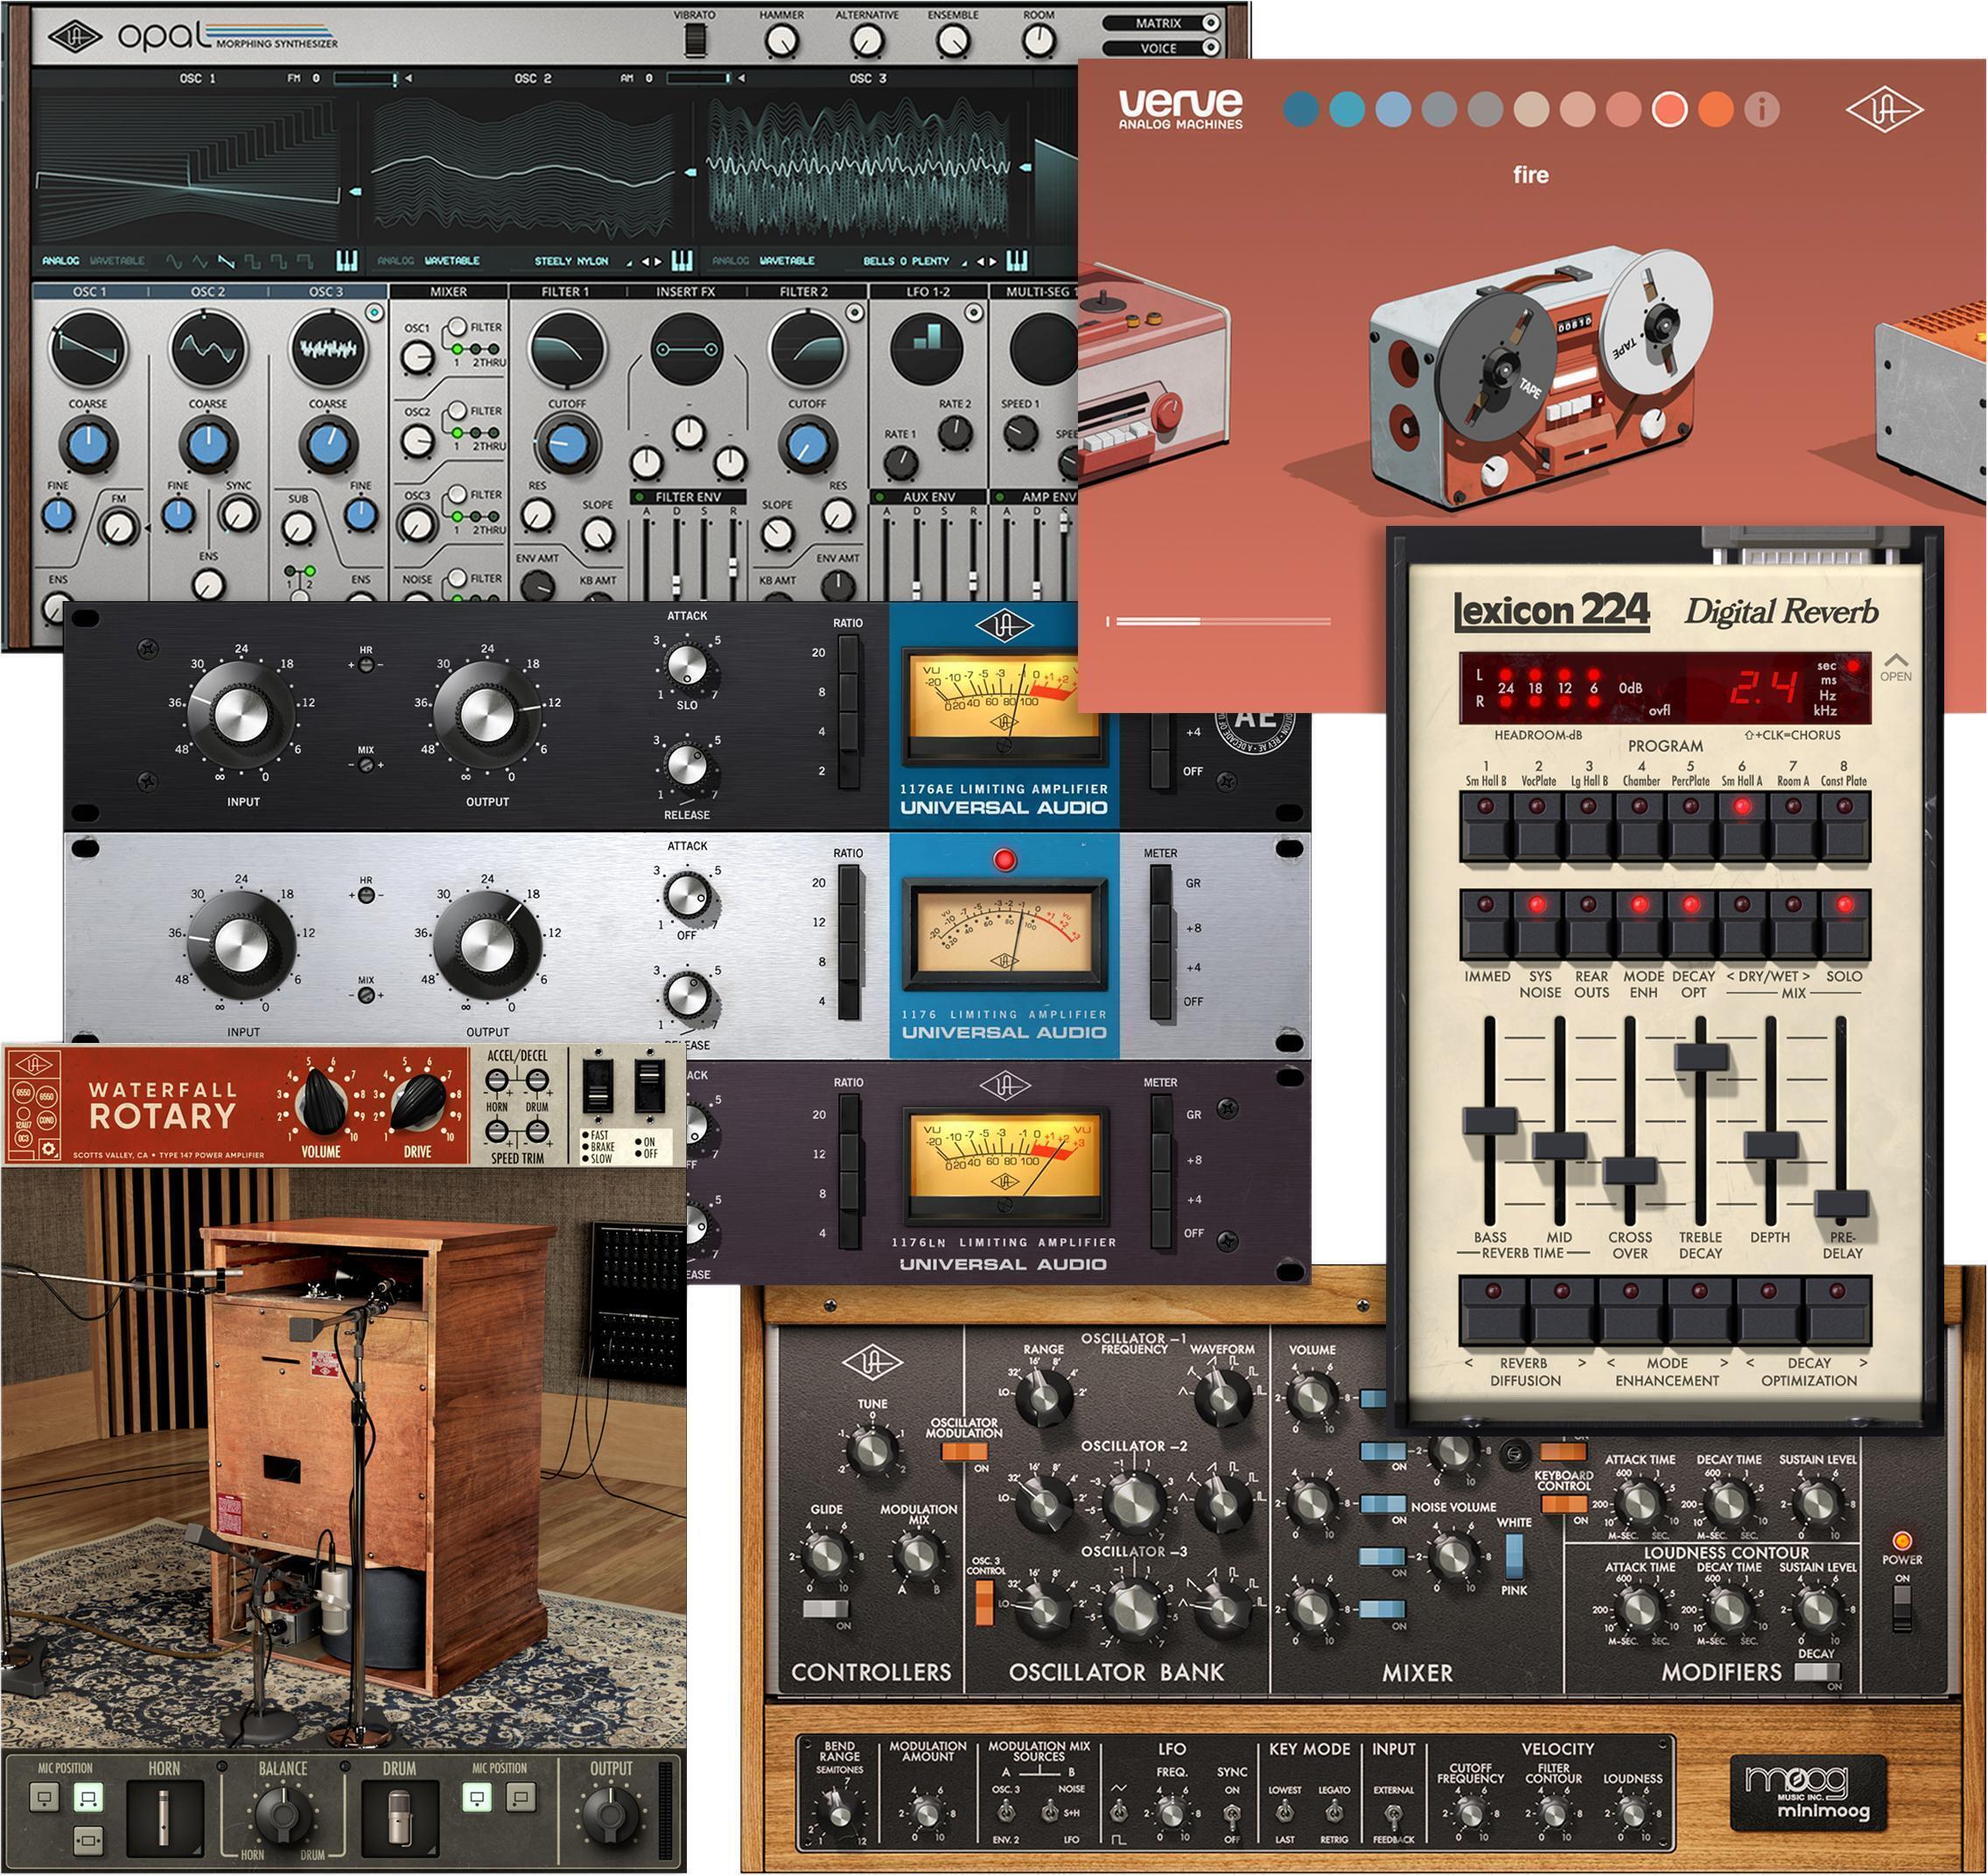
Task: Select ratio 20 button on the 1176AE
Action: click(x=848, y=654)
